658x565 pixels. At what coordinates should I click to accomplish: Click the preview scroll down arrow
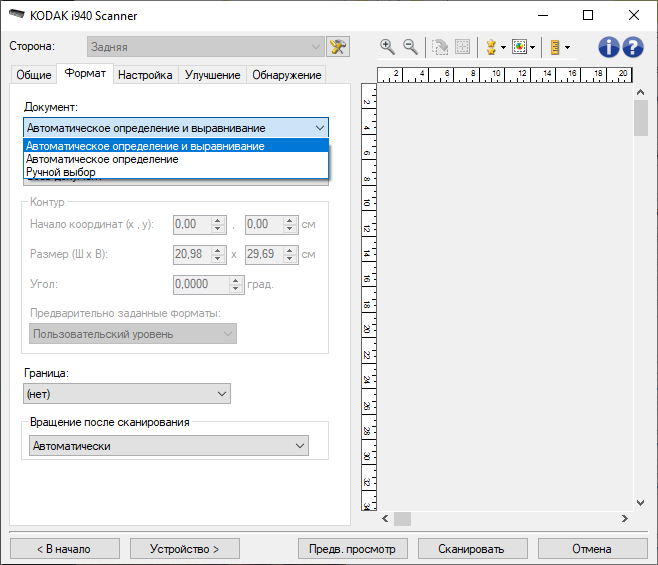point(640,502)
